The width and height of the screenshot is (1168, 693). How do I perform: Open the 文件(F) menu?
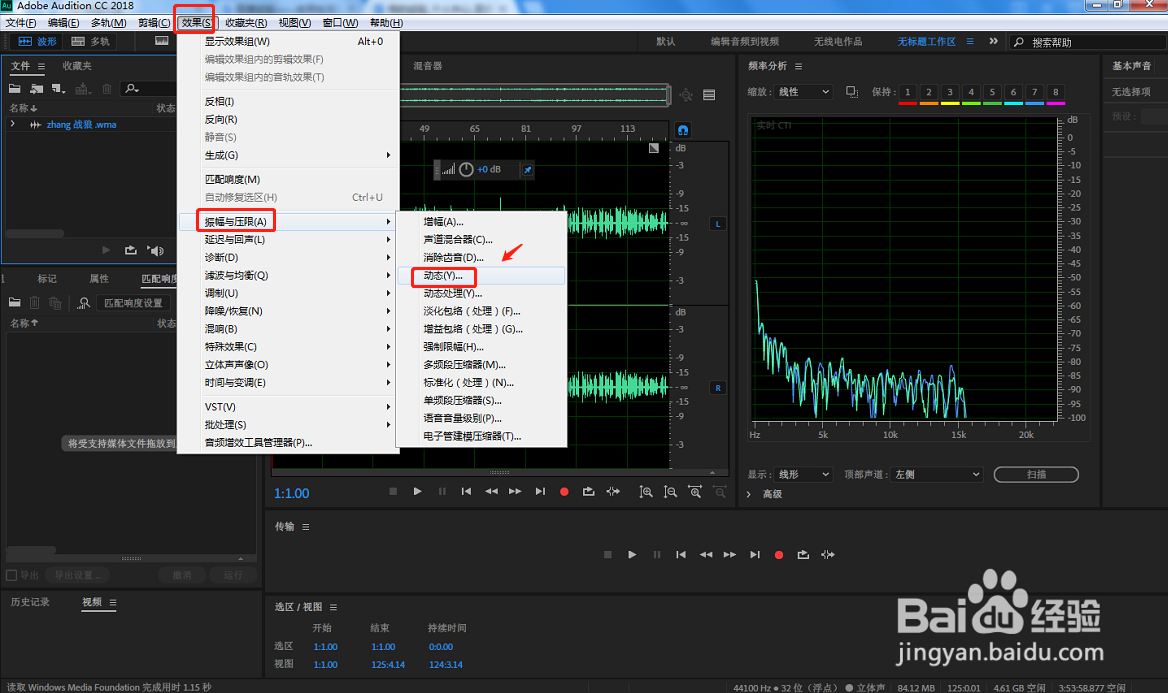tap(21, 23)
